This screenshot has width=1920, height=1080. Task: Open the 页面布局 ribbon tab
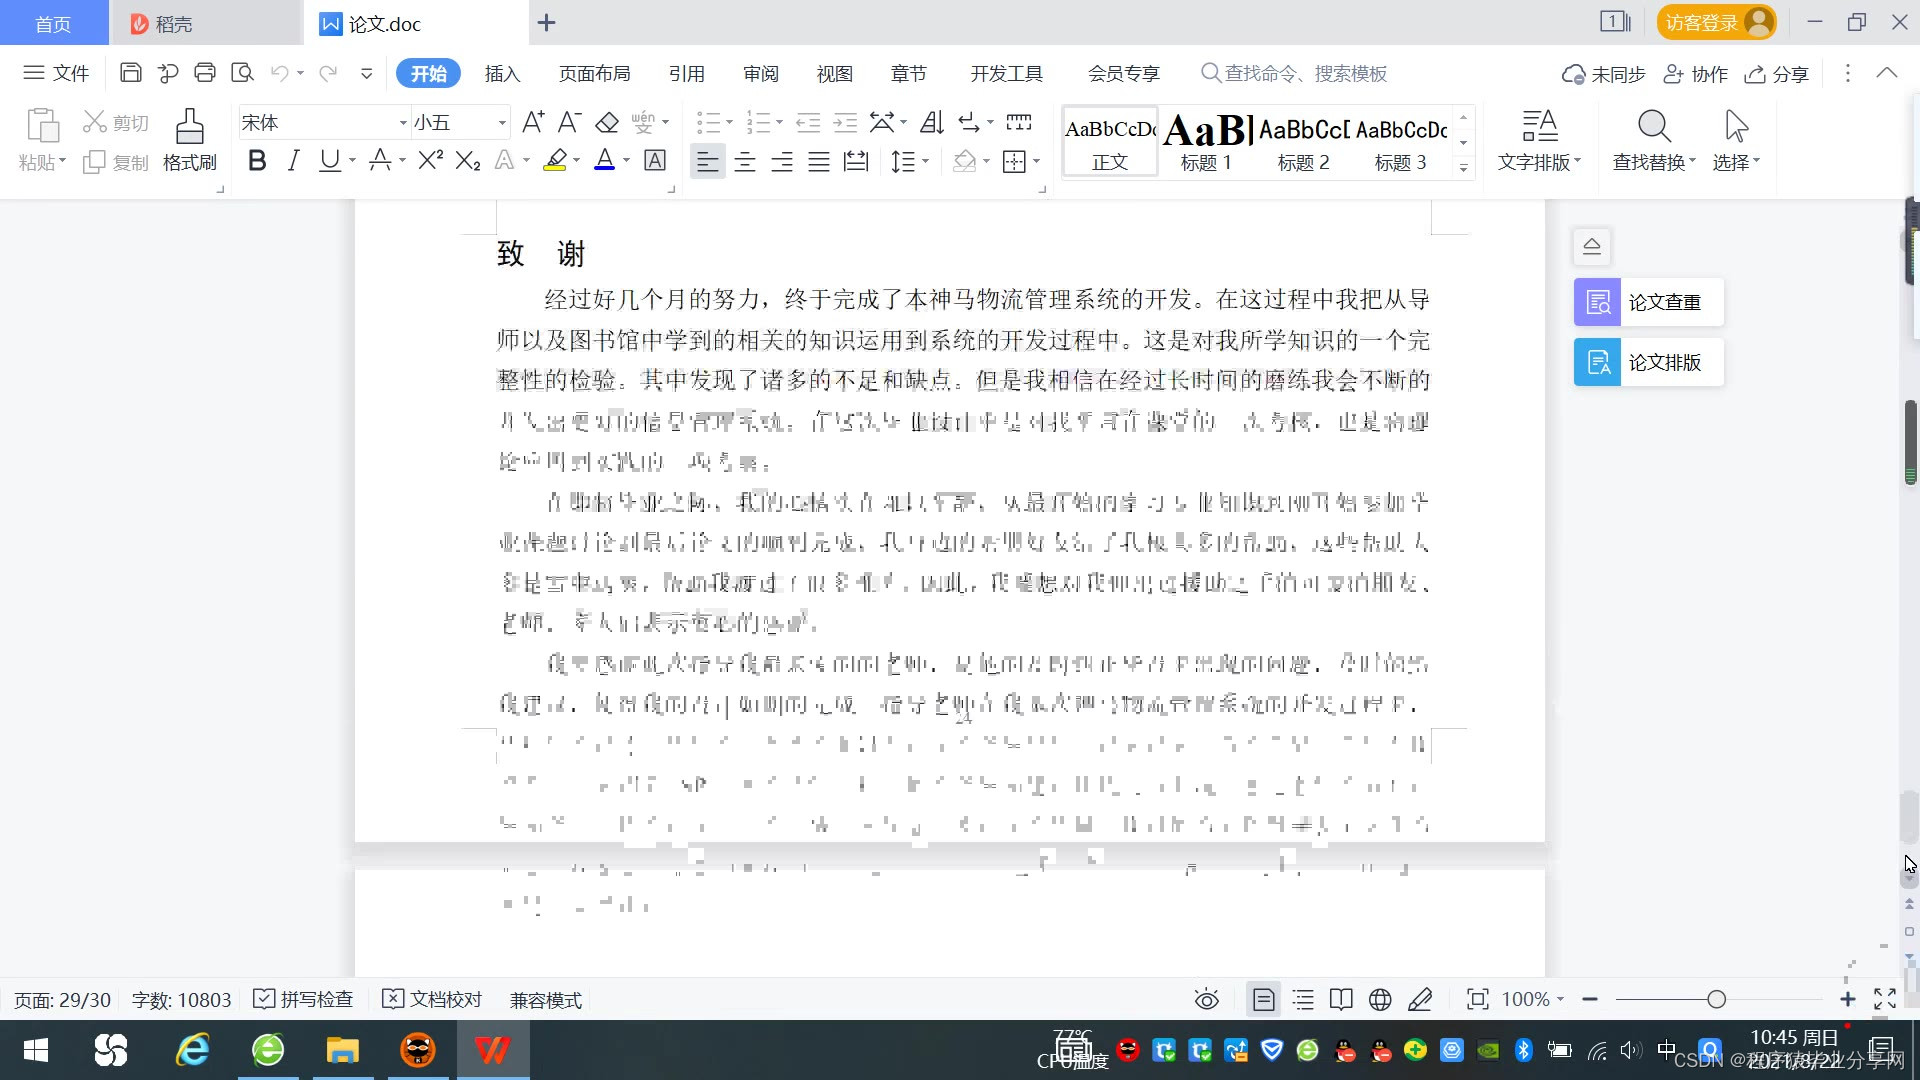tap(594, 74)
